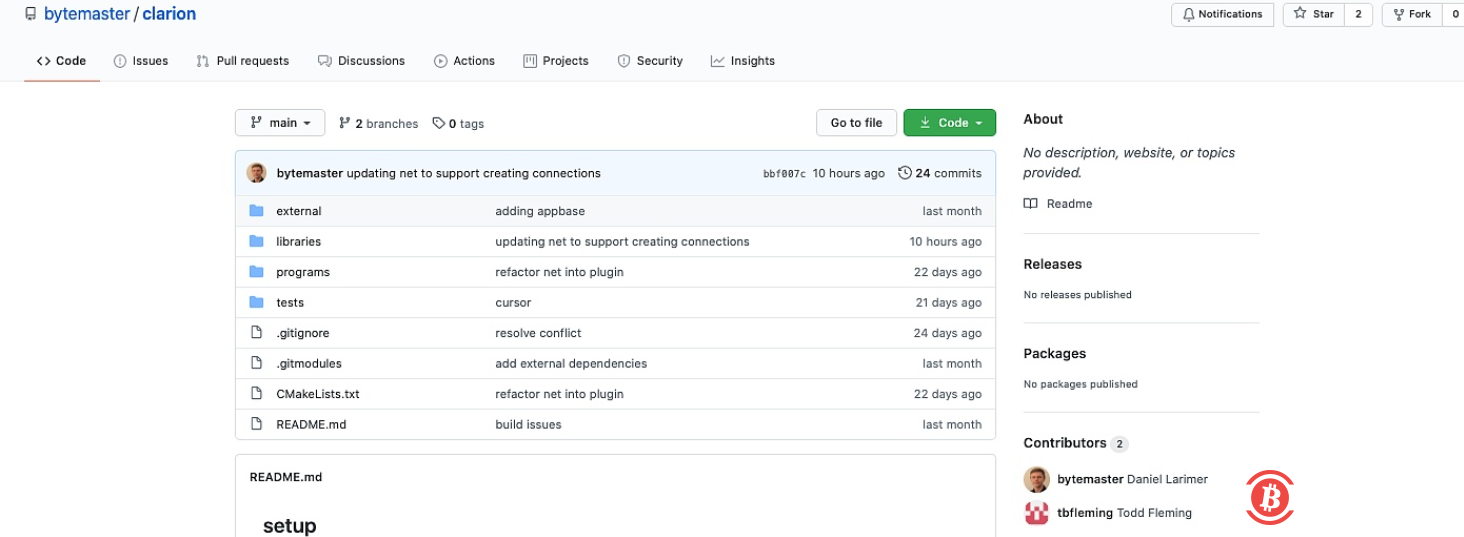Click the README.md file icon
This screenshot has width=1464, height=537.
[256, 424]
